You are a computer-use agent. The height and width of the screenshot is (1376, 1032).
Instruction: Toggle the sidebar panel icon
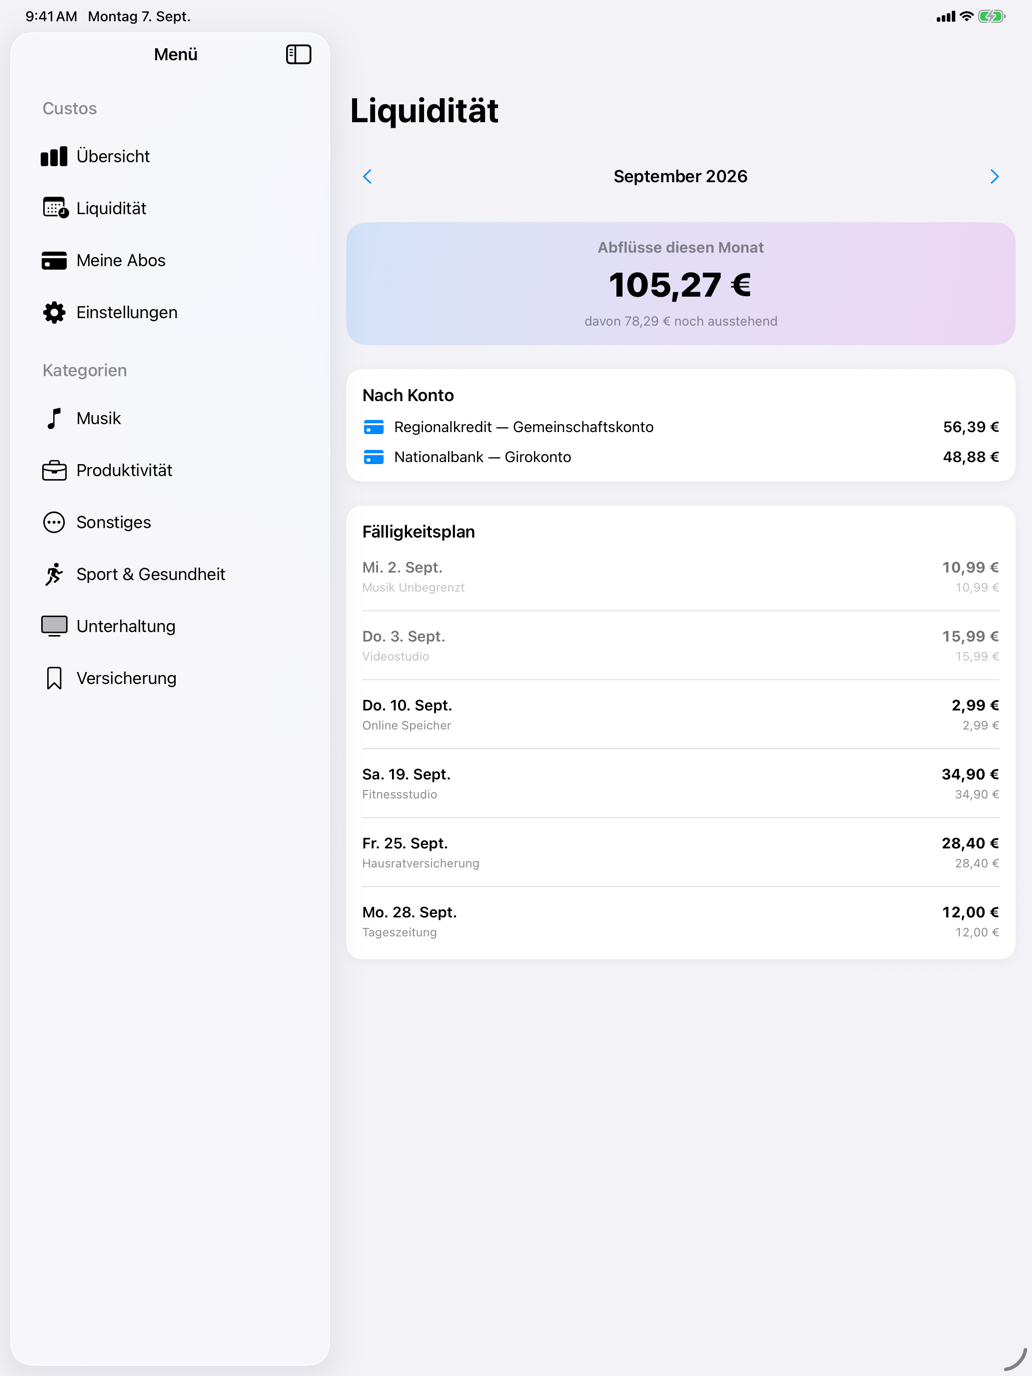point(298,54)
